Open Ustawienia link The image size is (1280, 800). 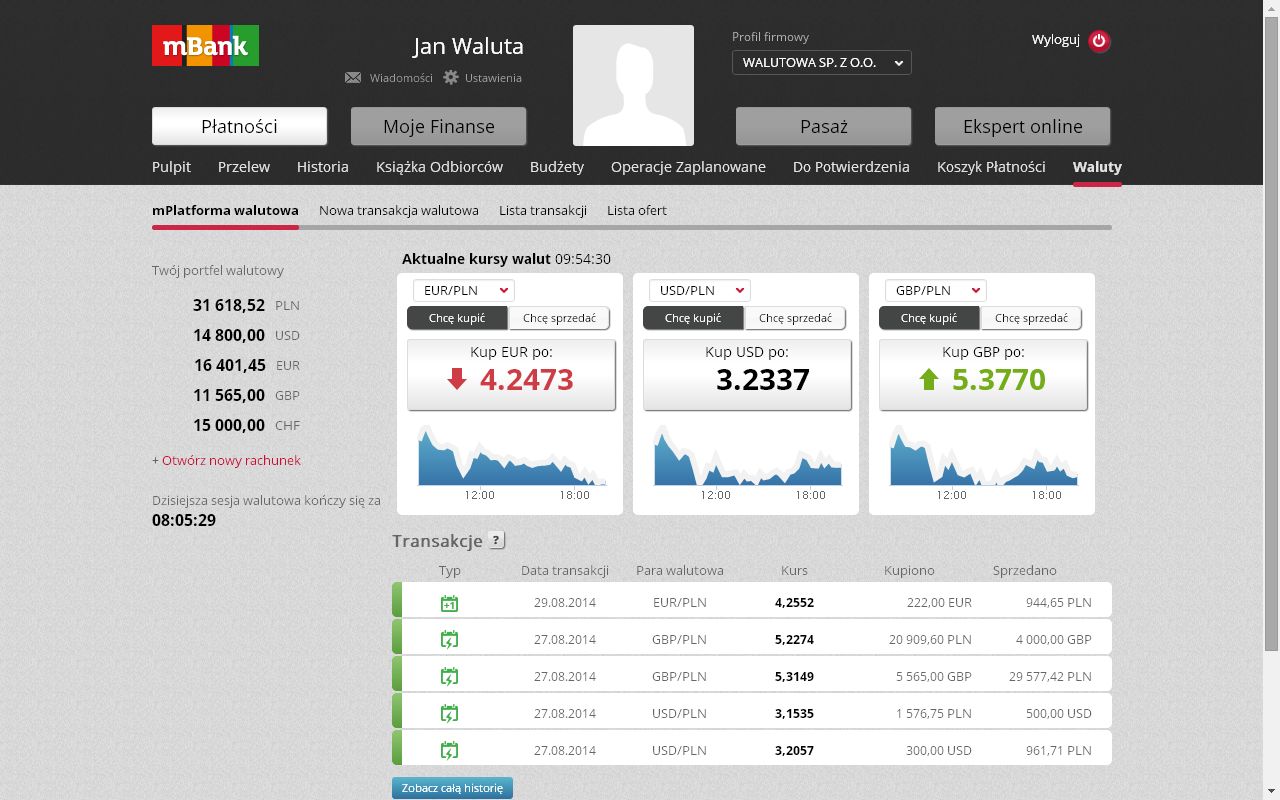[493, 78]
